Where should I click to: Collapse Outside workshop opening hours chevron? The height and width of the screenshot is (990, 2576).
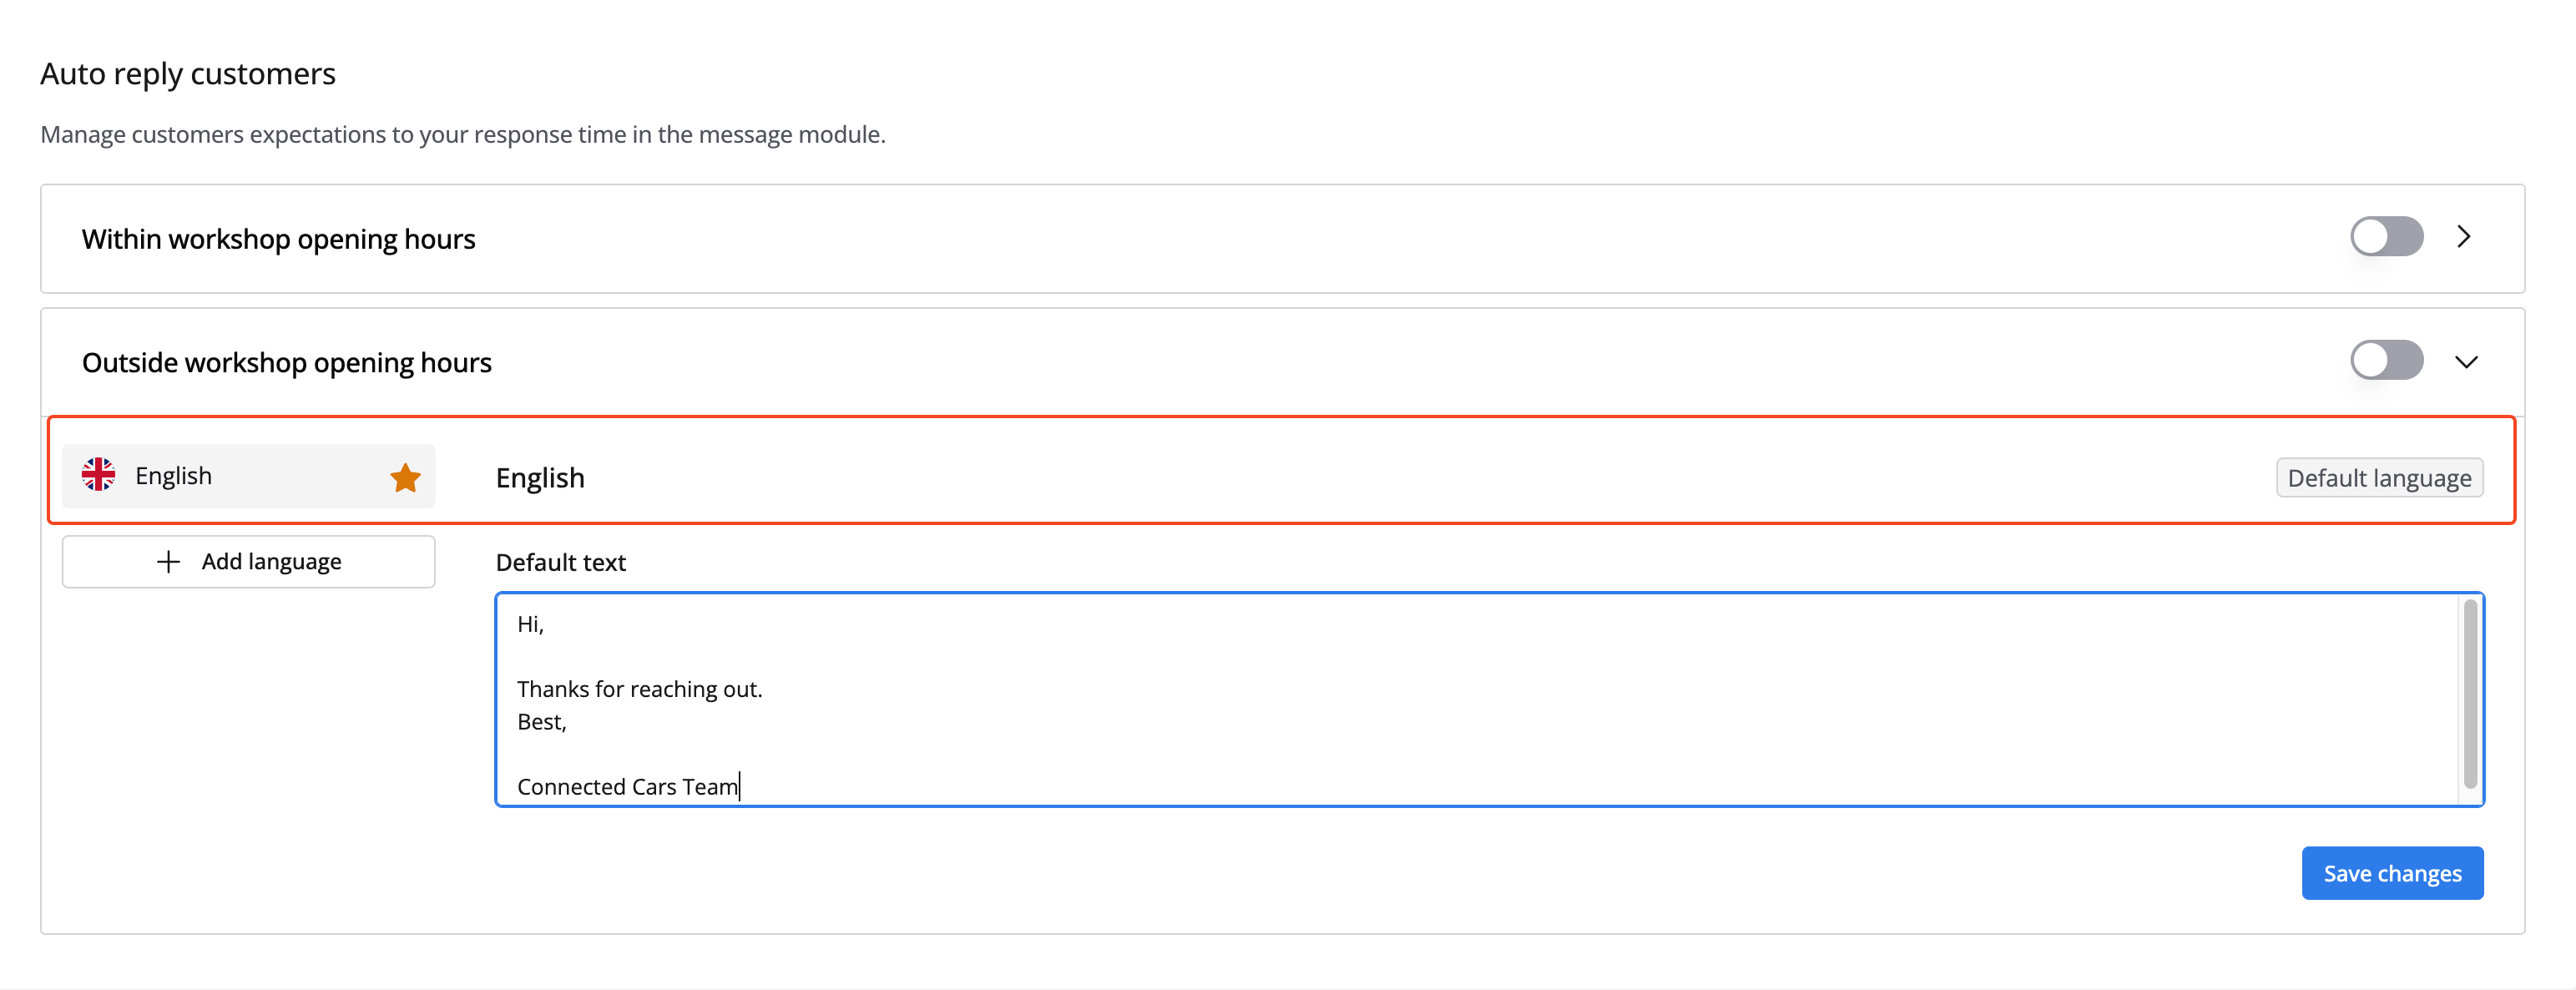2466,362
